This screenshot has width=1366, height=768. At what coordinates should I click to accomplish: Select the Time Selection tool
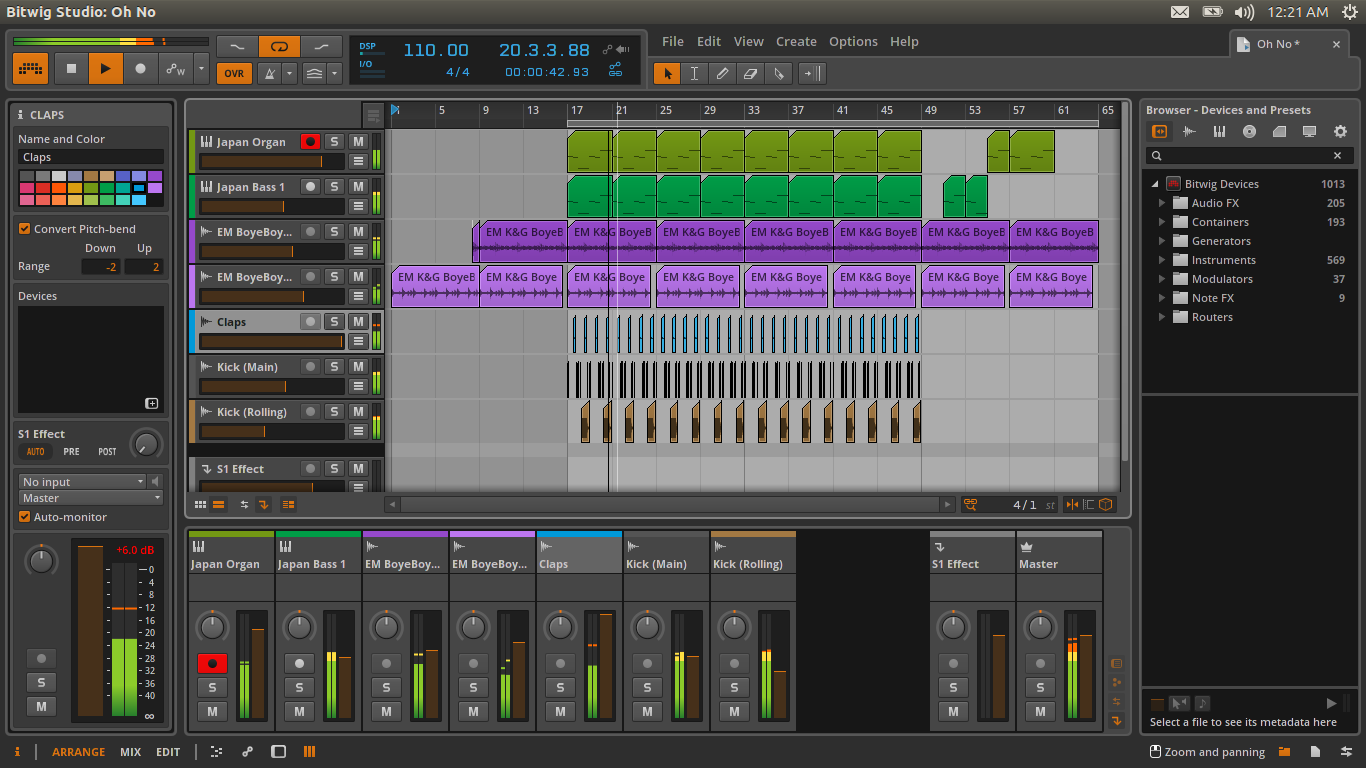[x=694, y=73]
